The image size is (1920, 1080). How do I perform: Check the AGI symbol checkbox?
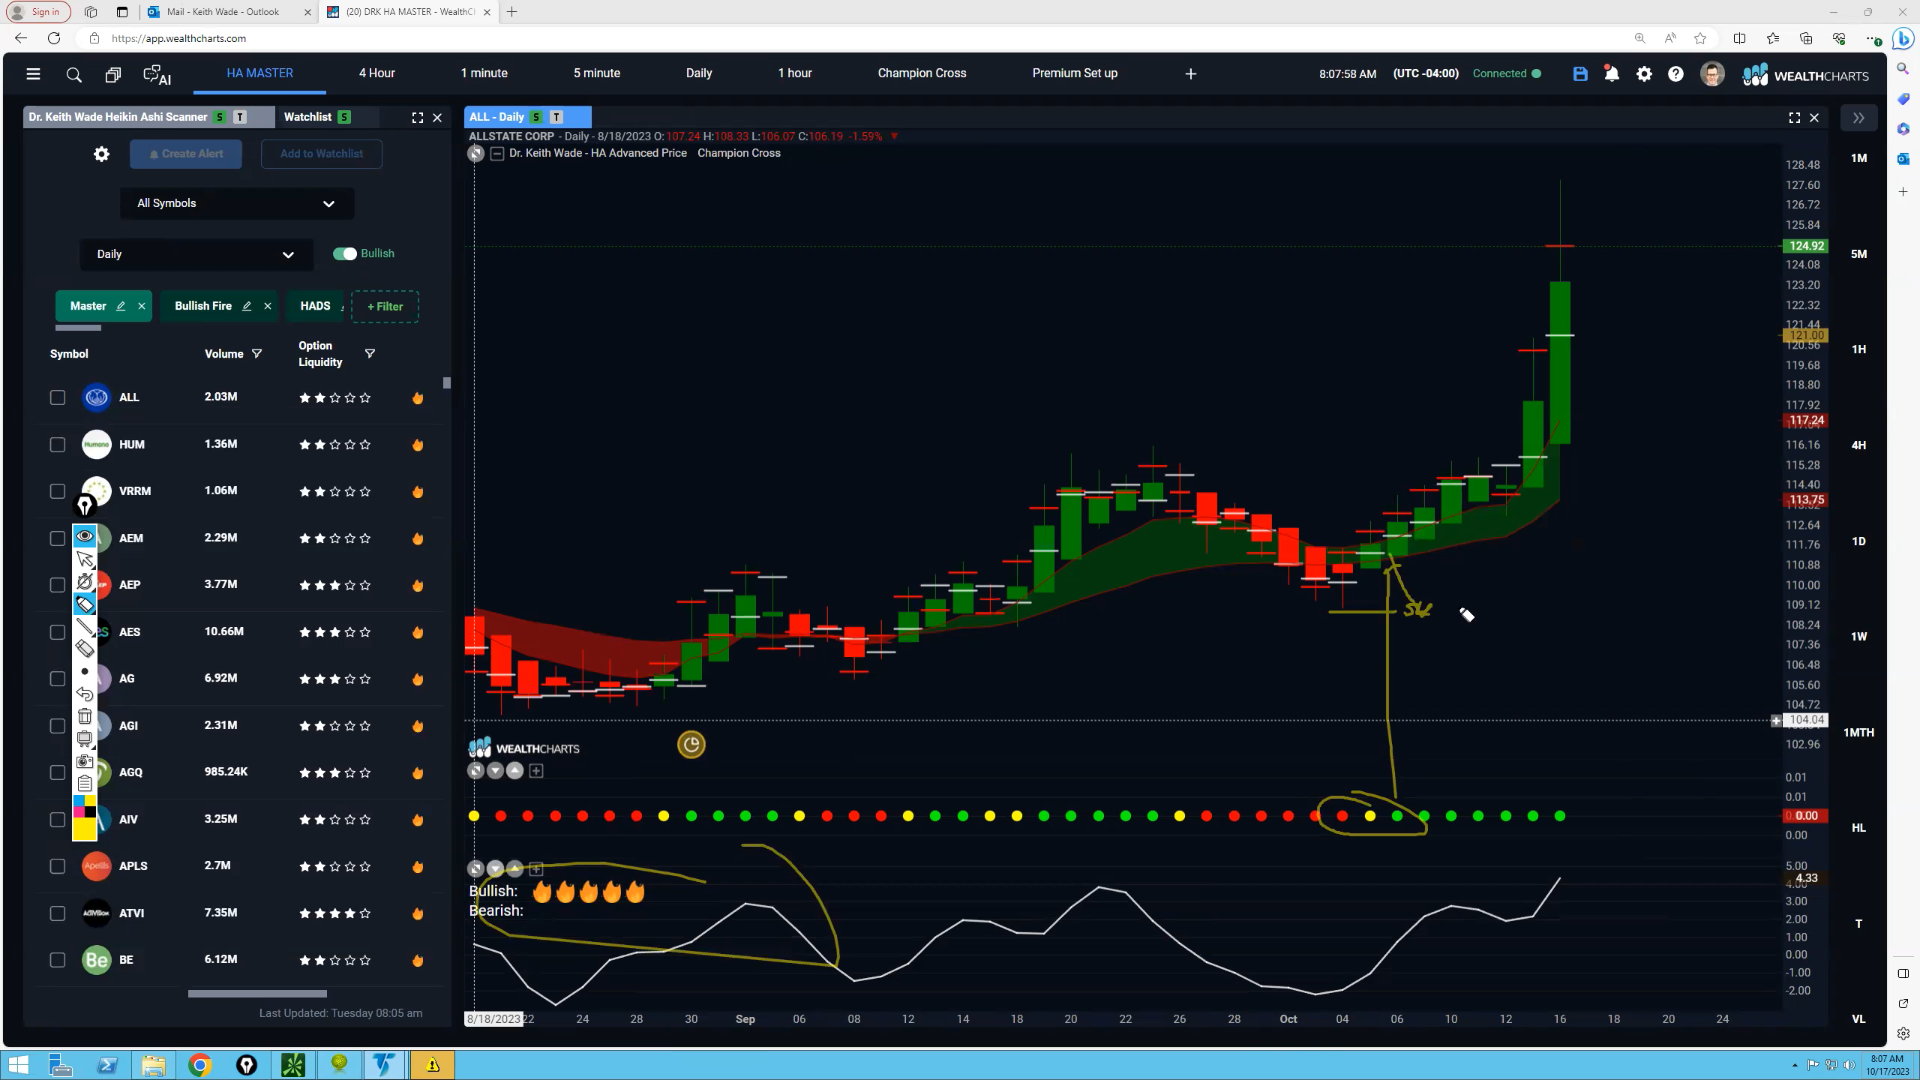tap(58, 726)
